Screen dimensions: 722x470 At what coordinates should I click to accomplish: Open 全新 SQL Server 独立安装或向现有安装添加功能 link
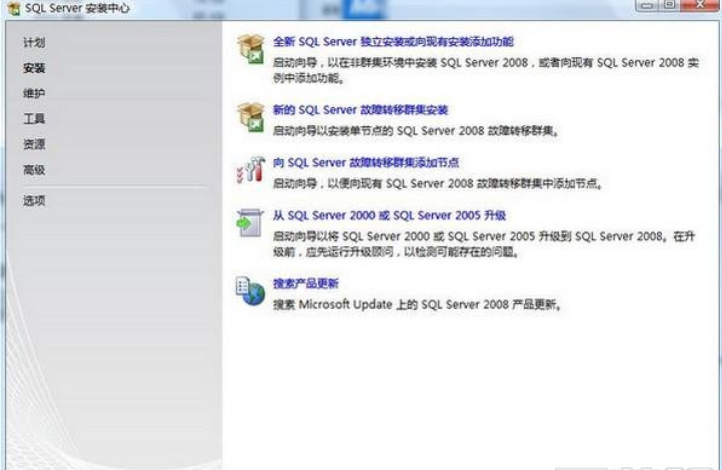(x=393, y=42)
